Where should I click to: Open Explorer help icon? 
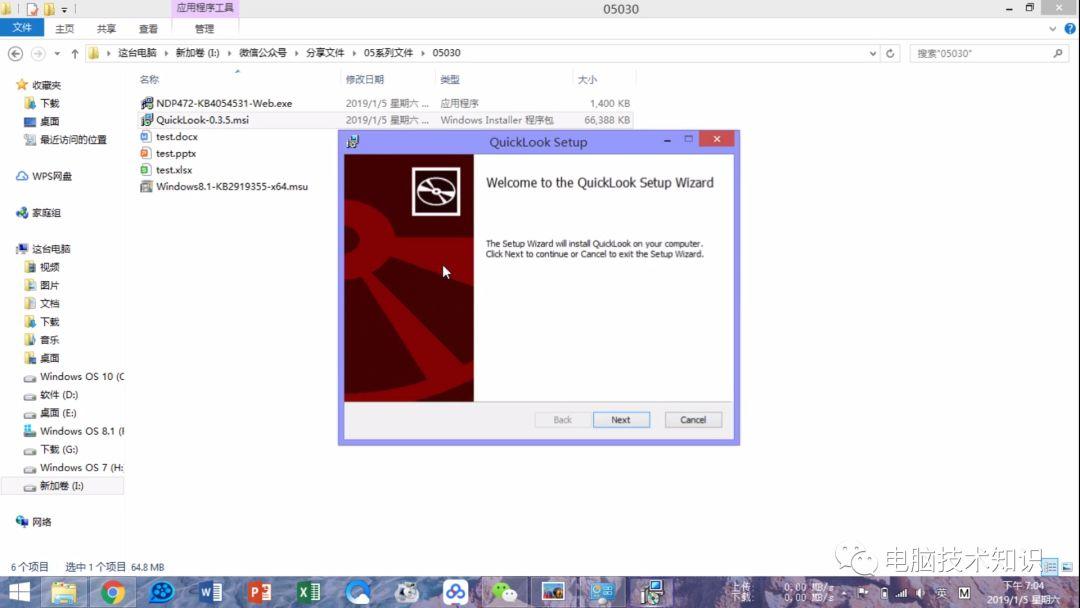pos(1070,29)
